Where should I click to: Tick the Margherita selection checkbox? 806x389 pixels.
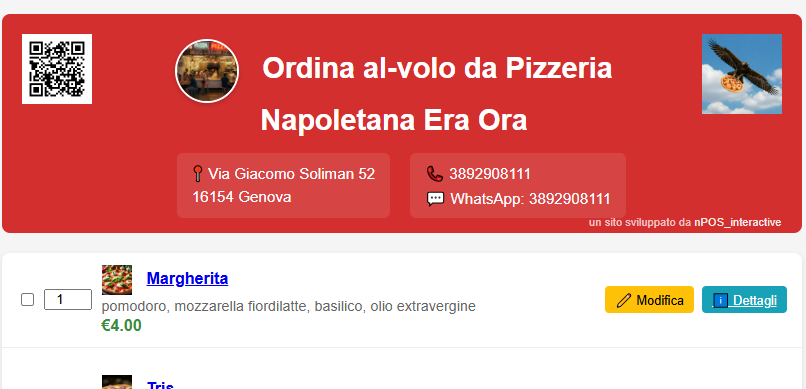27,300
